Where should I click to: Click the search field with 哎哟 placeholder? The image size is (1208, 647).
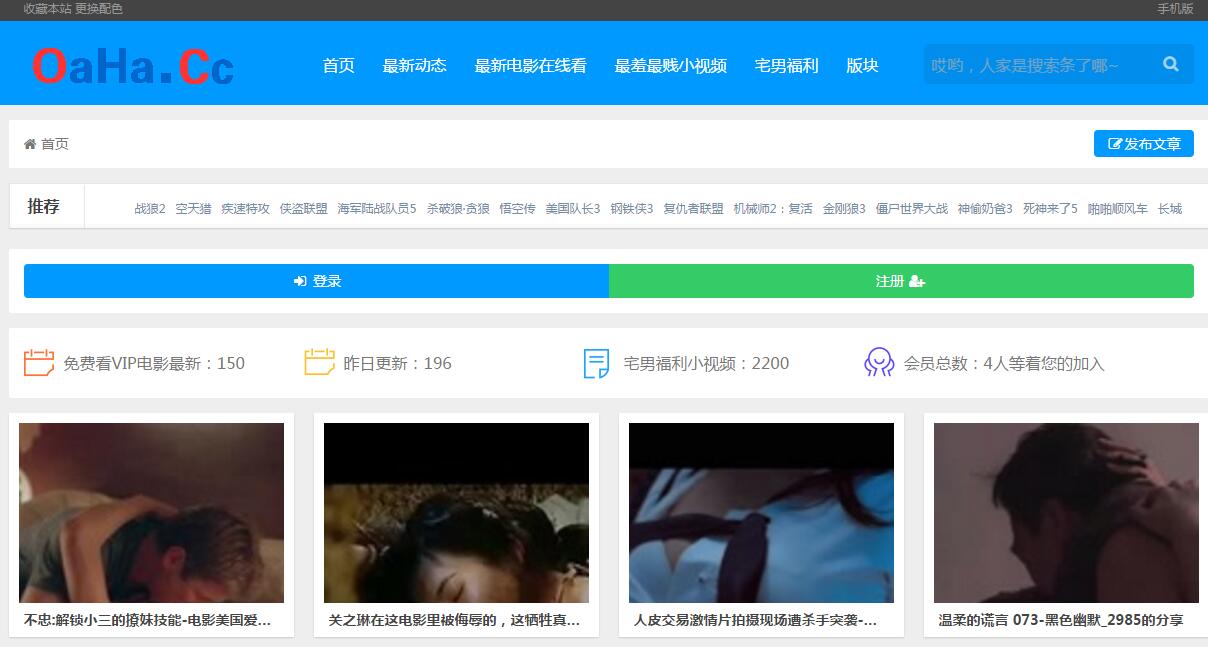[1036, 64]
